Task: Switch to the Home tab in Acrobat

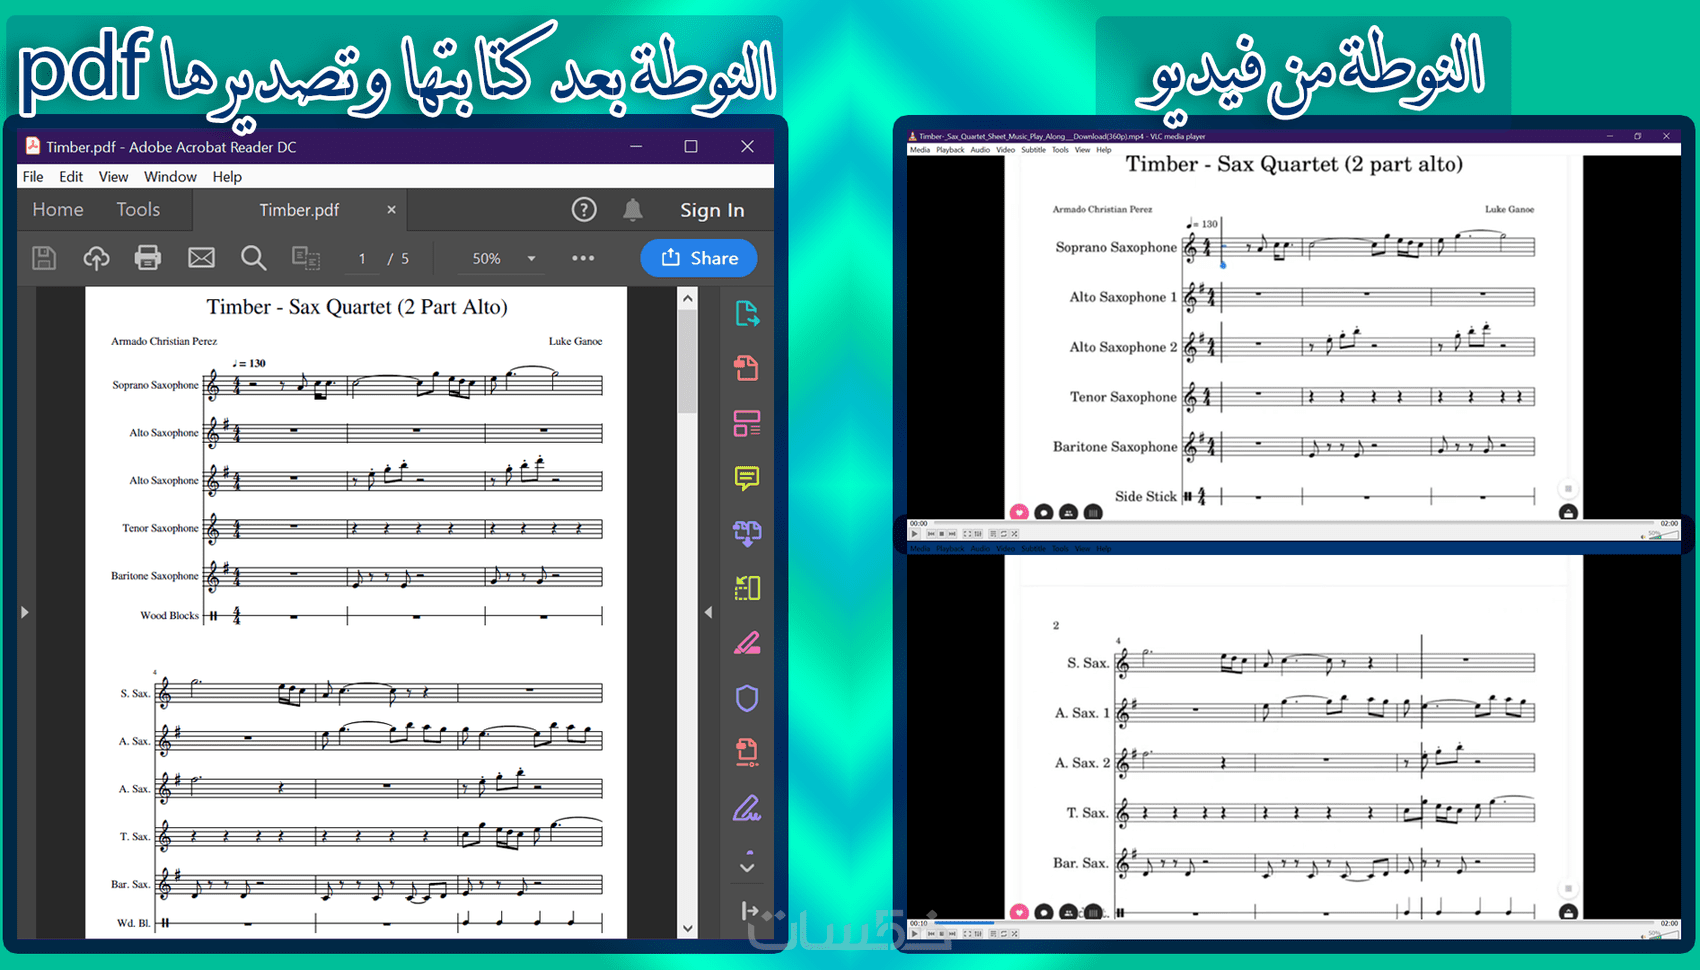Action: pos(58,209)
